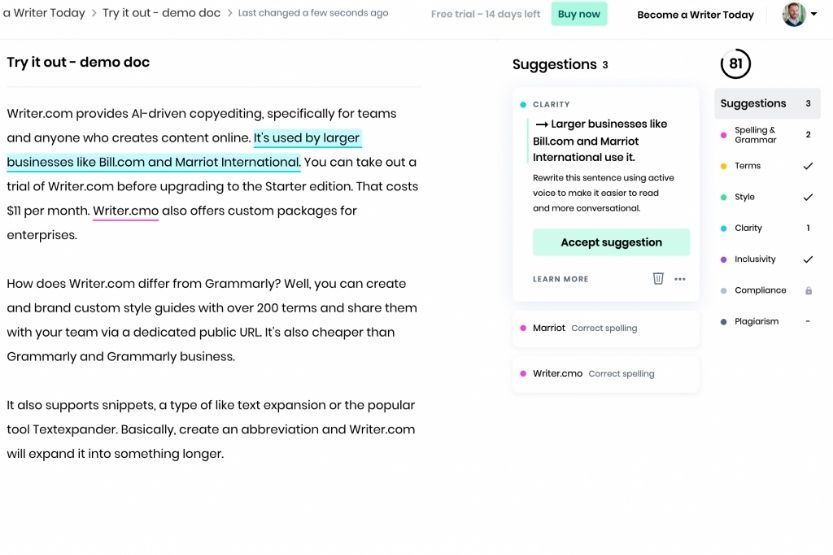Click the magenta dot beside Marriot
This screenshot has height=555, width=833.
[x=523, y=328]
